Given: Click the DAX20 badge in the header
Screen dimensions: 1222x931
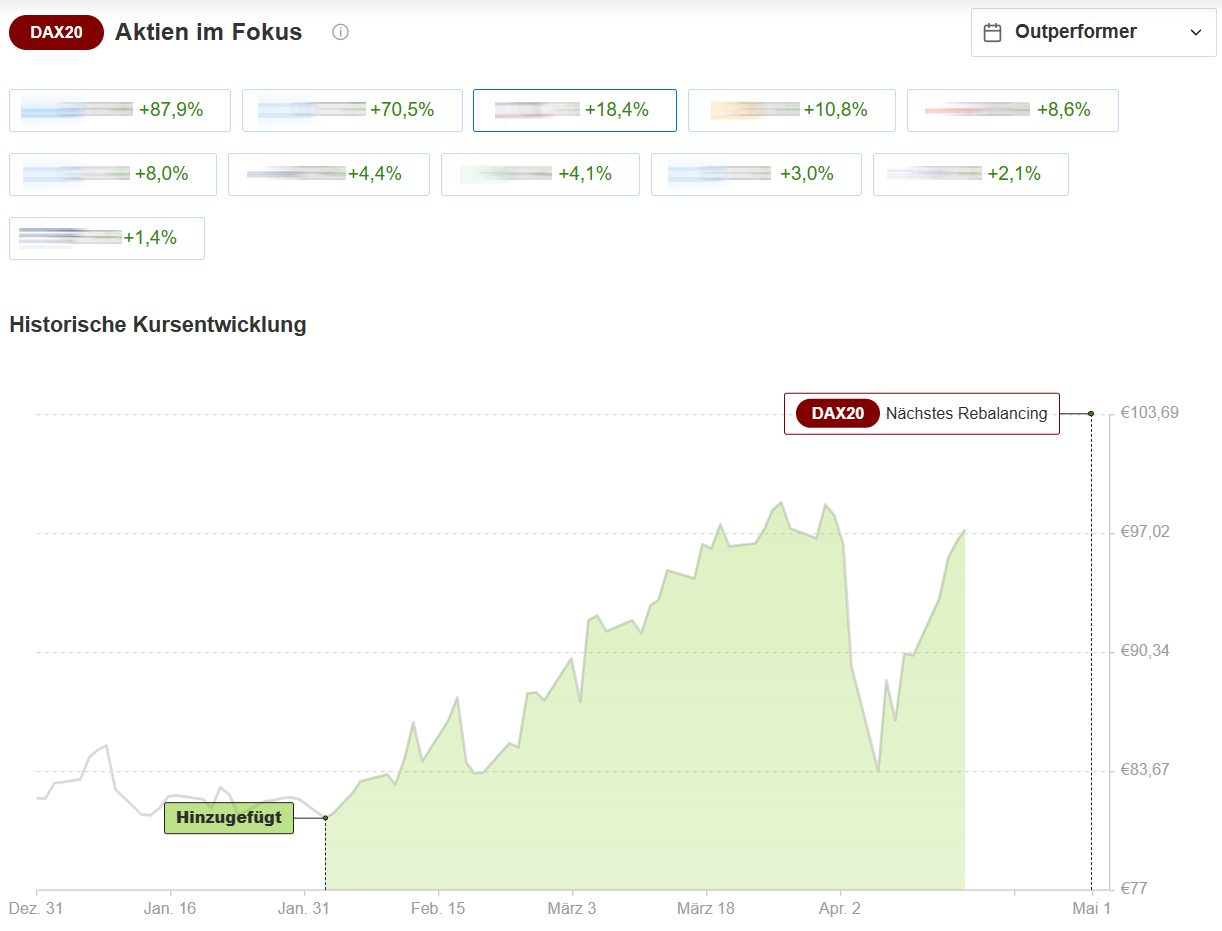Looking at the screenshot, I should point(57,32).
